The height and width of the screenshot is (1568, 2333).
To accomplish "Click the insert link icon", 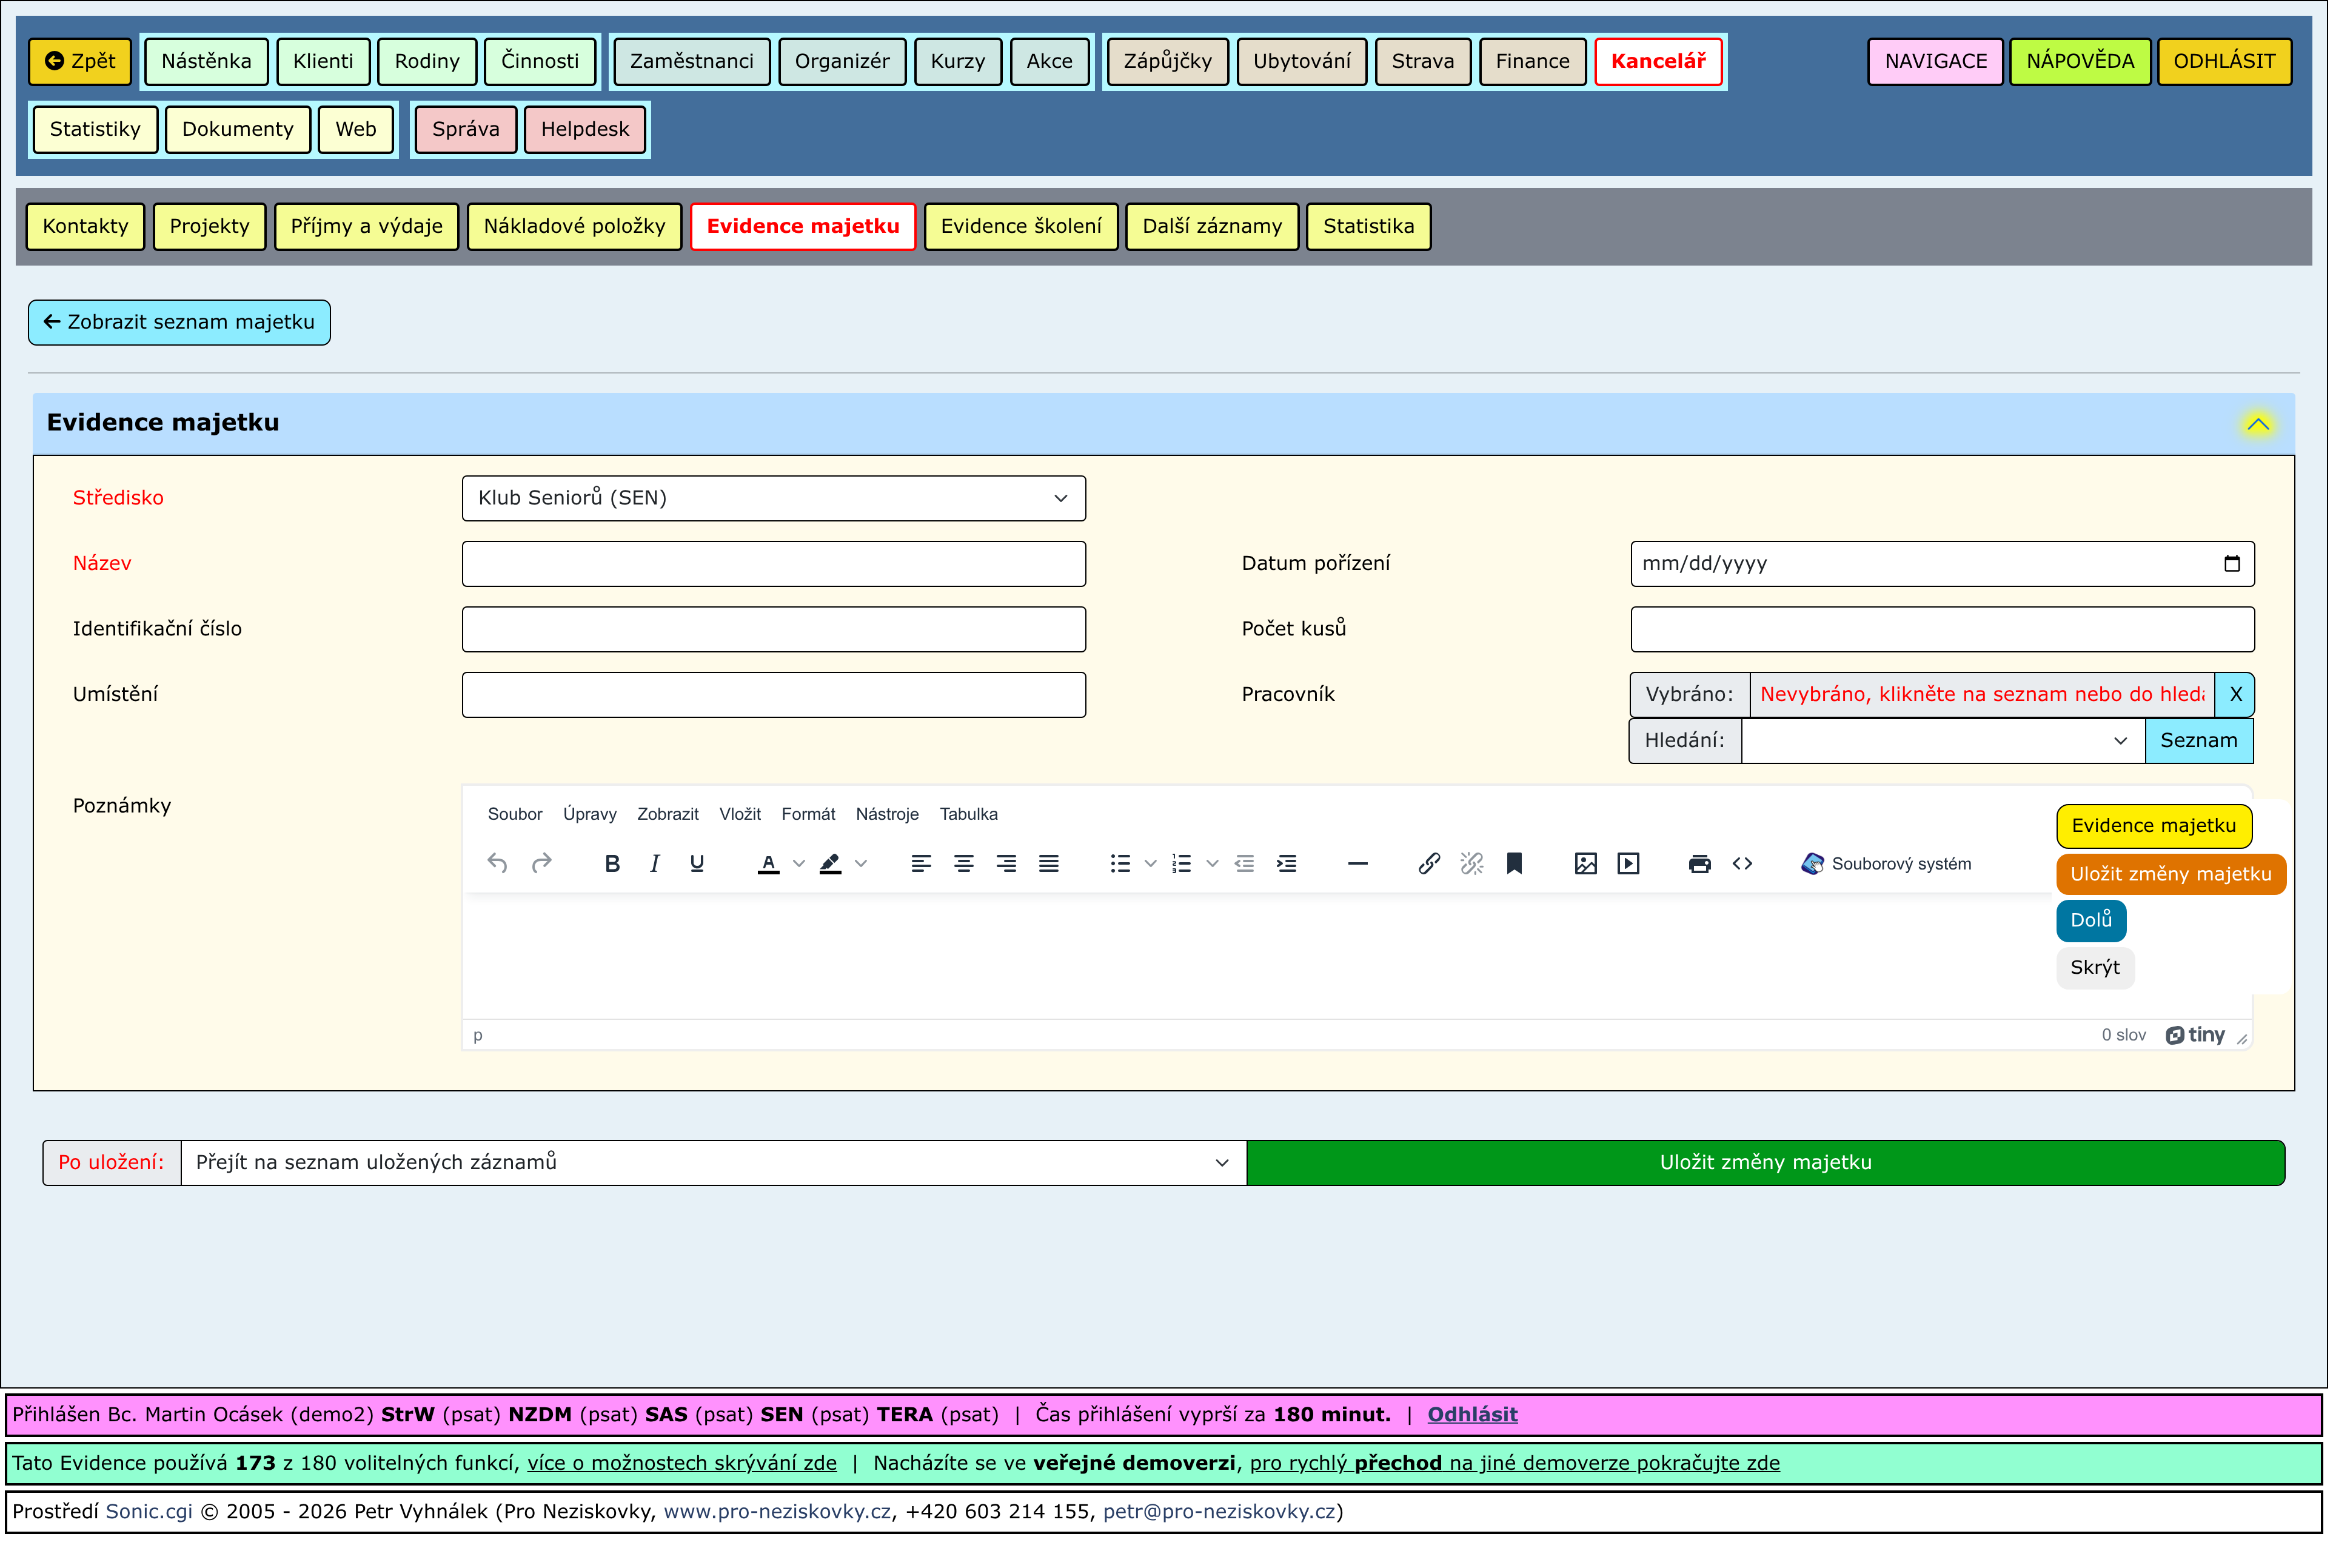I will click(1429, 864).
